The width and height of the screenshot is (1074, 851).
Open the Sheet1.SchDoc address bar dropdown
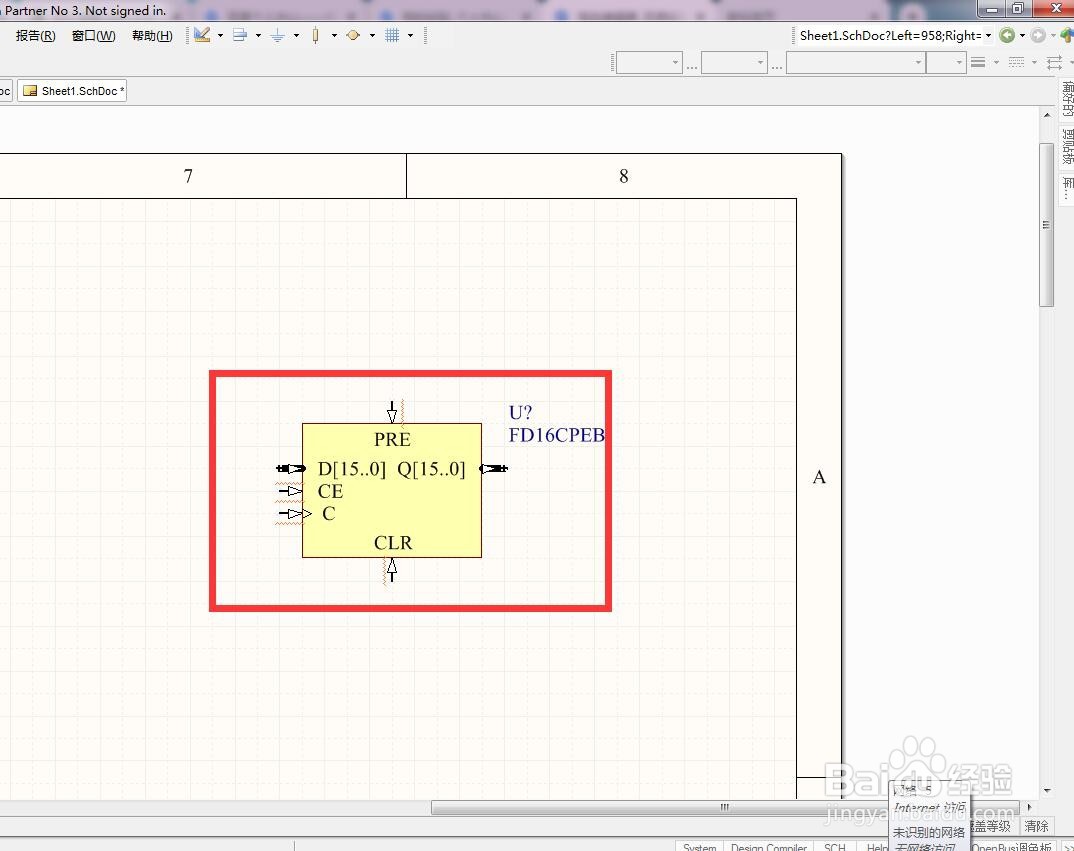pyautogui.click(x=988, y=36)
